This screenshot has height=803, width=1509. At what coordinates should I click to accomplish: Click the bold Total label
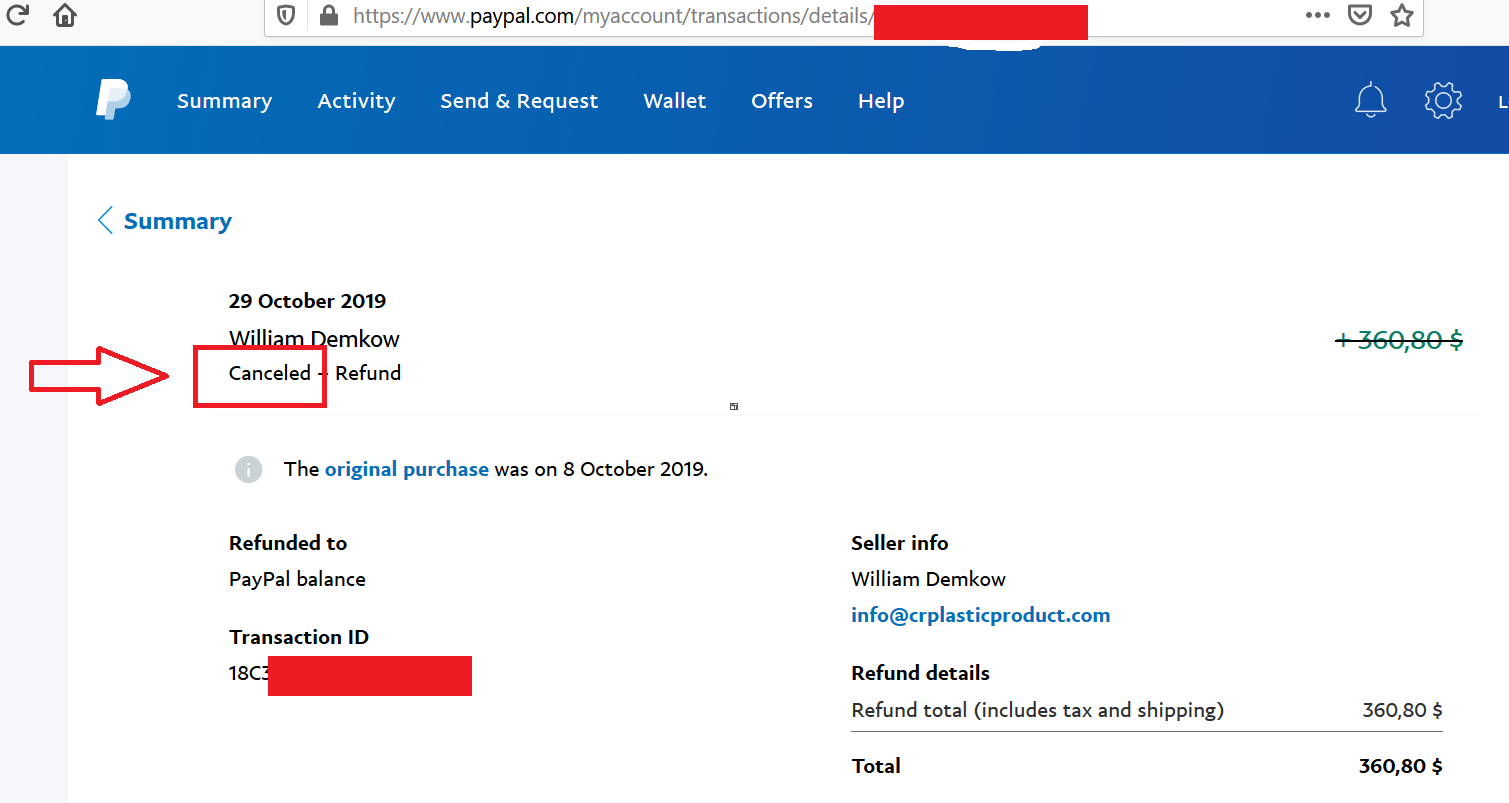(x=876, y=766)
